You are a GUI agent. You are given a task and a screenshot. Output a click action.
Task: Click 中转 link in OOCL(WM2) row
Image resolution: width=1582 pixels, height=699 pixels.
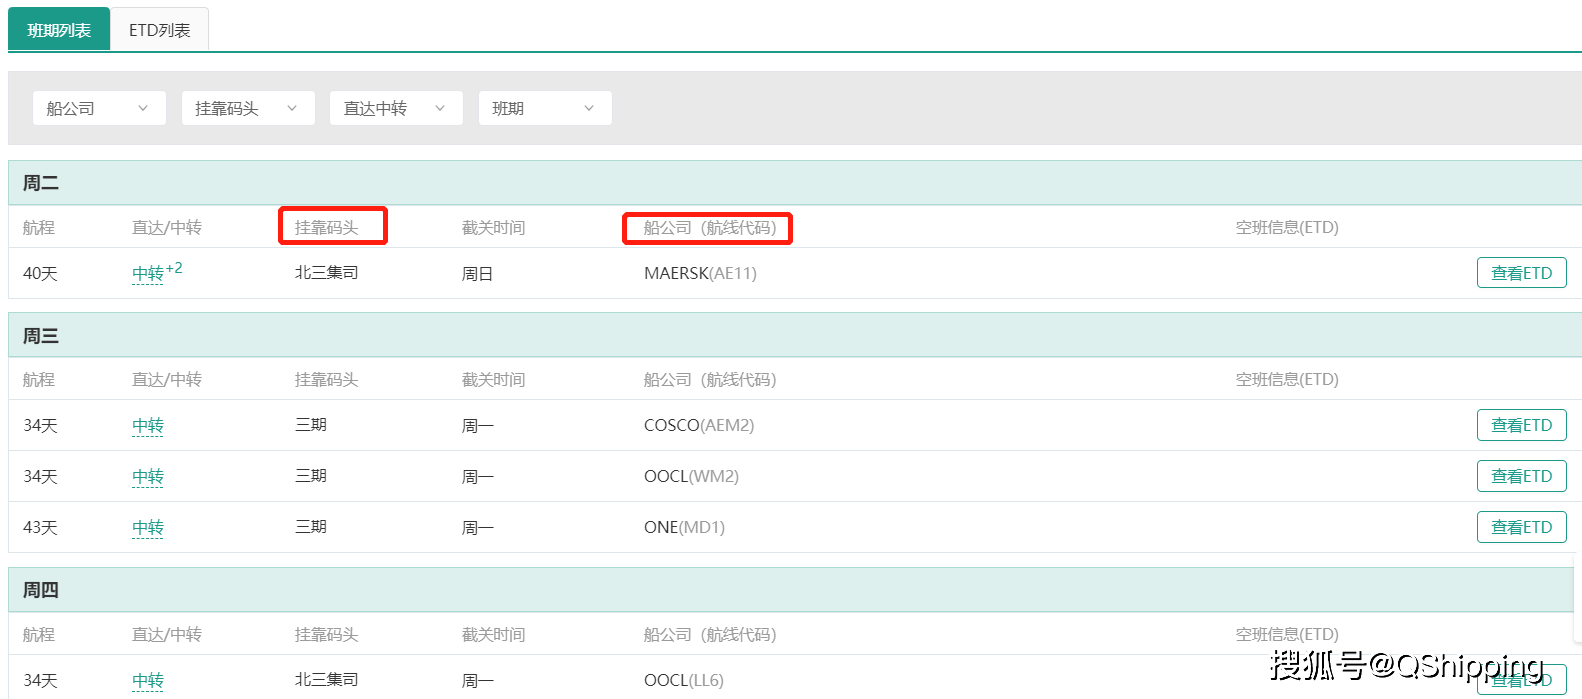pyautogui.click(x=148, y=476)
